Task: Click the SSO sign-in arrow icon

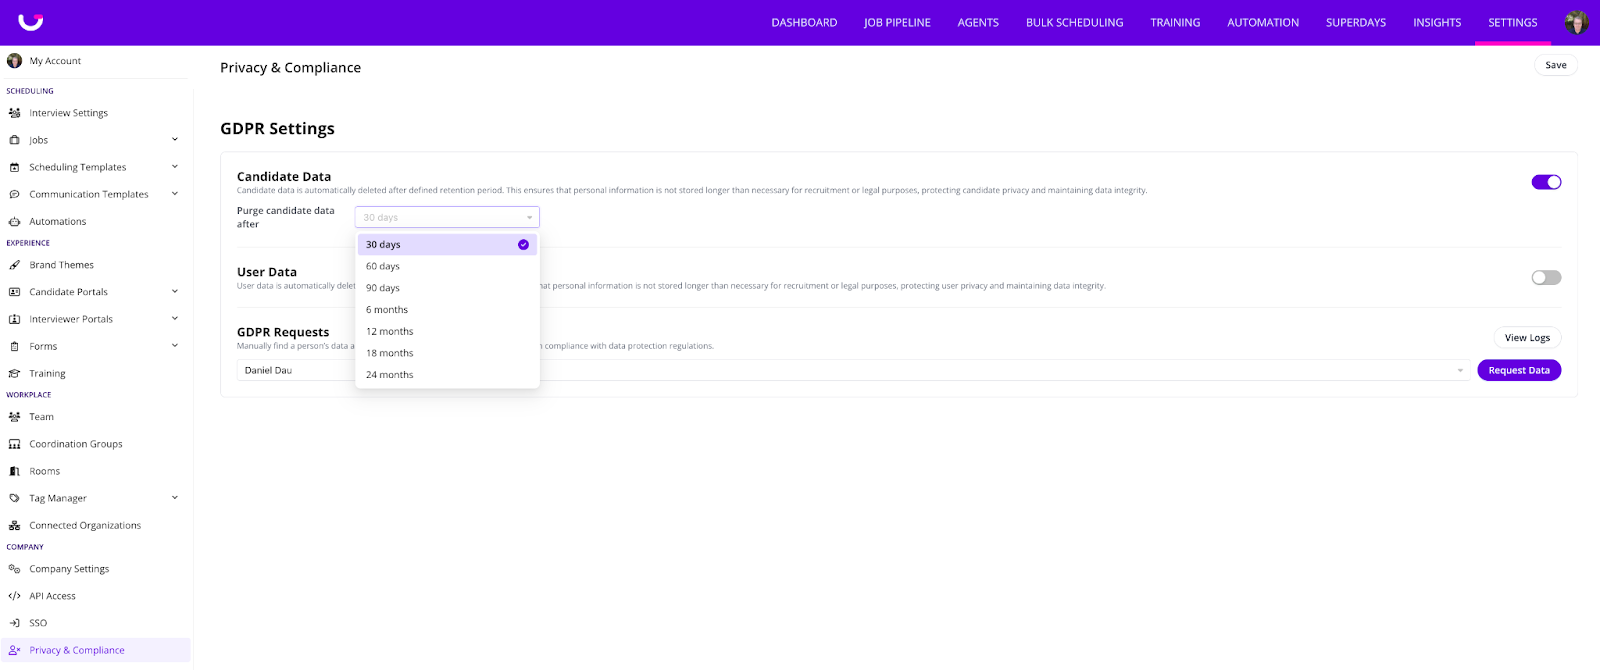Action: 14,623
